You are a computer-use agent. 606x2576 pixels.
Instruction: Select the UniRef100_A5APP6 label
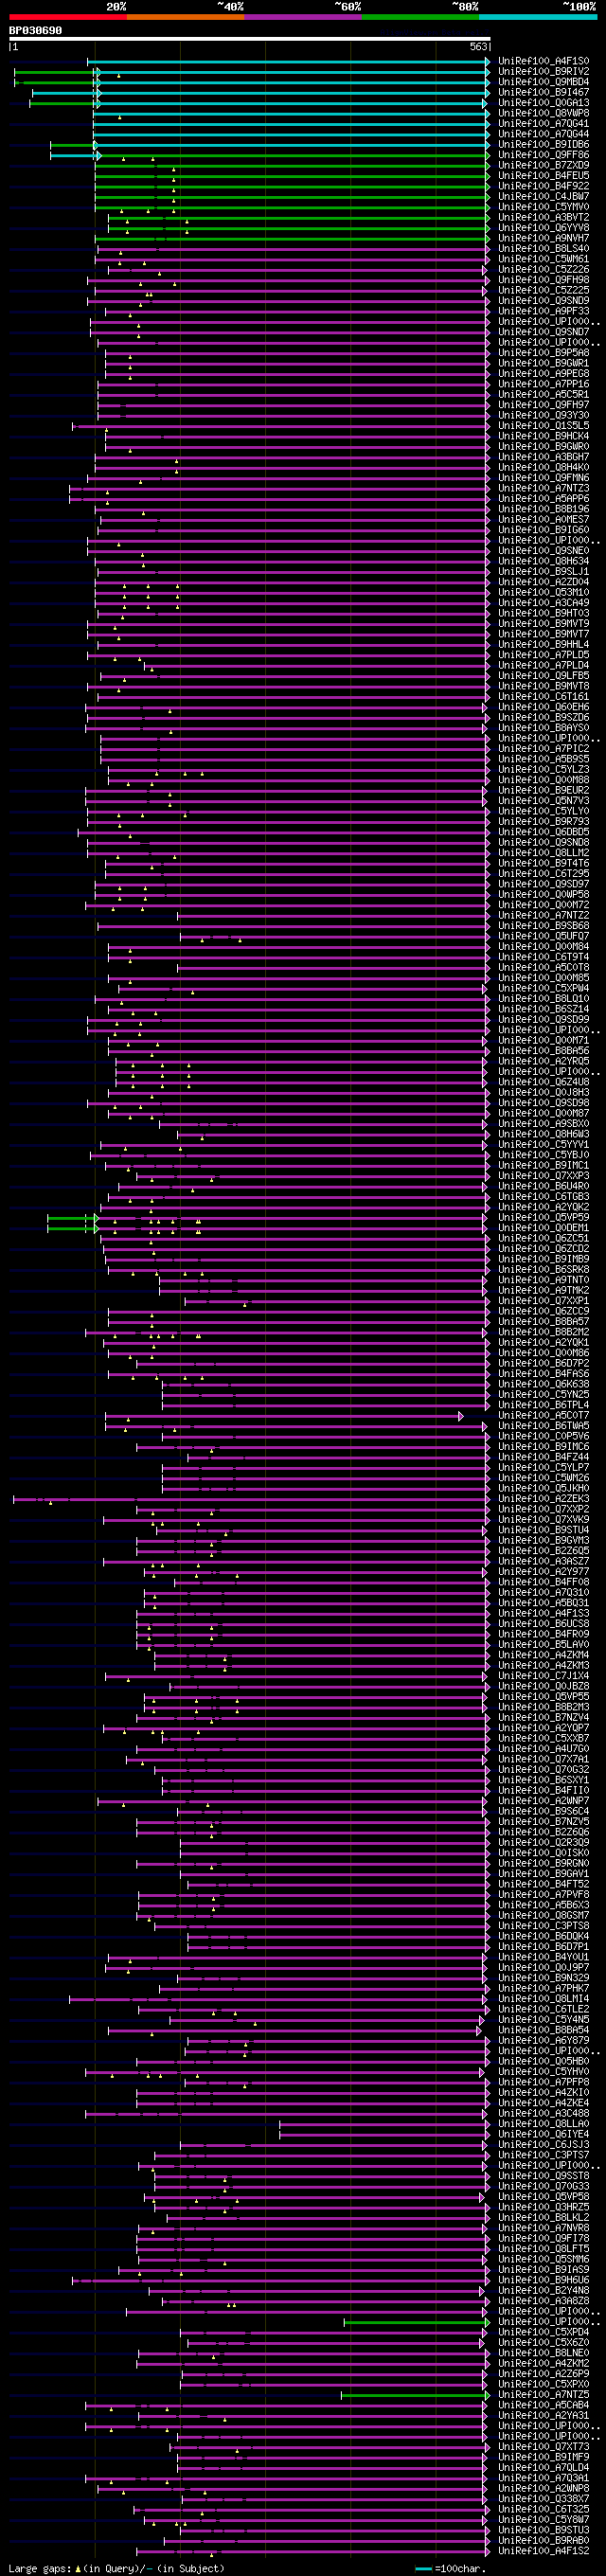tap(544, 498)
